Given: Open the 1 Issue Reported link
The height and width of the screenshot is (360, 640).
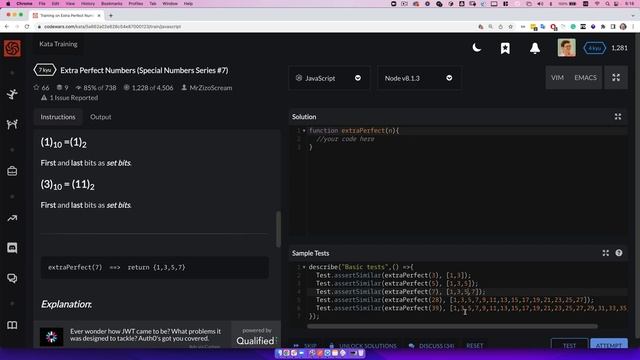Looking at the screenshot, I should tap(73, 98).
